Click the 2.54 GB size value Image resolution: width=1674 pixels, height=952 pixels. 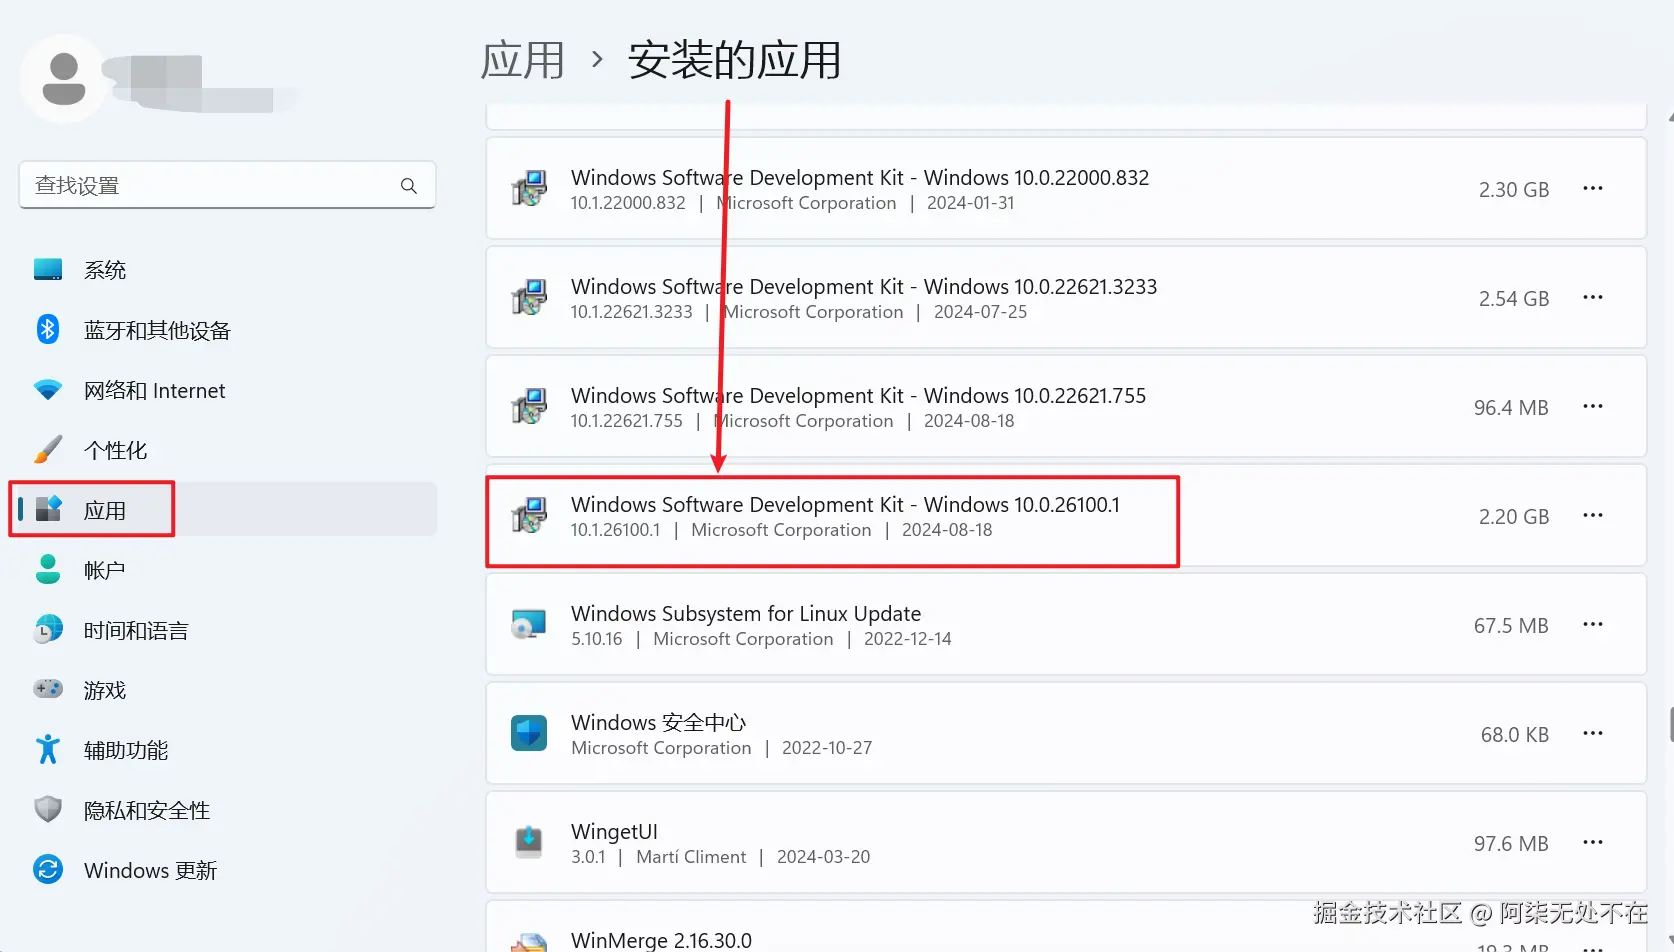click(1514, 298)
